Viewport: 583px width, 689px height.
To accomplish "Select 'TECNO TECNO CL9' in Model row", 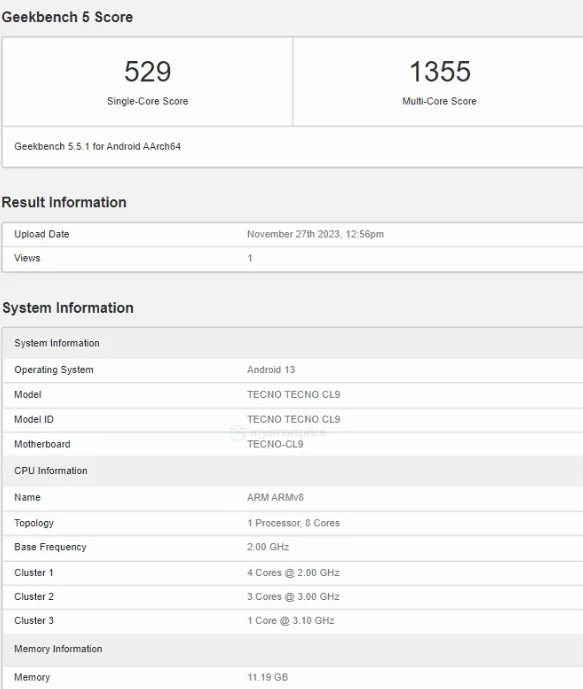I will (293, 395).
